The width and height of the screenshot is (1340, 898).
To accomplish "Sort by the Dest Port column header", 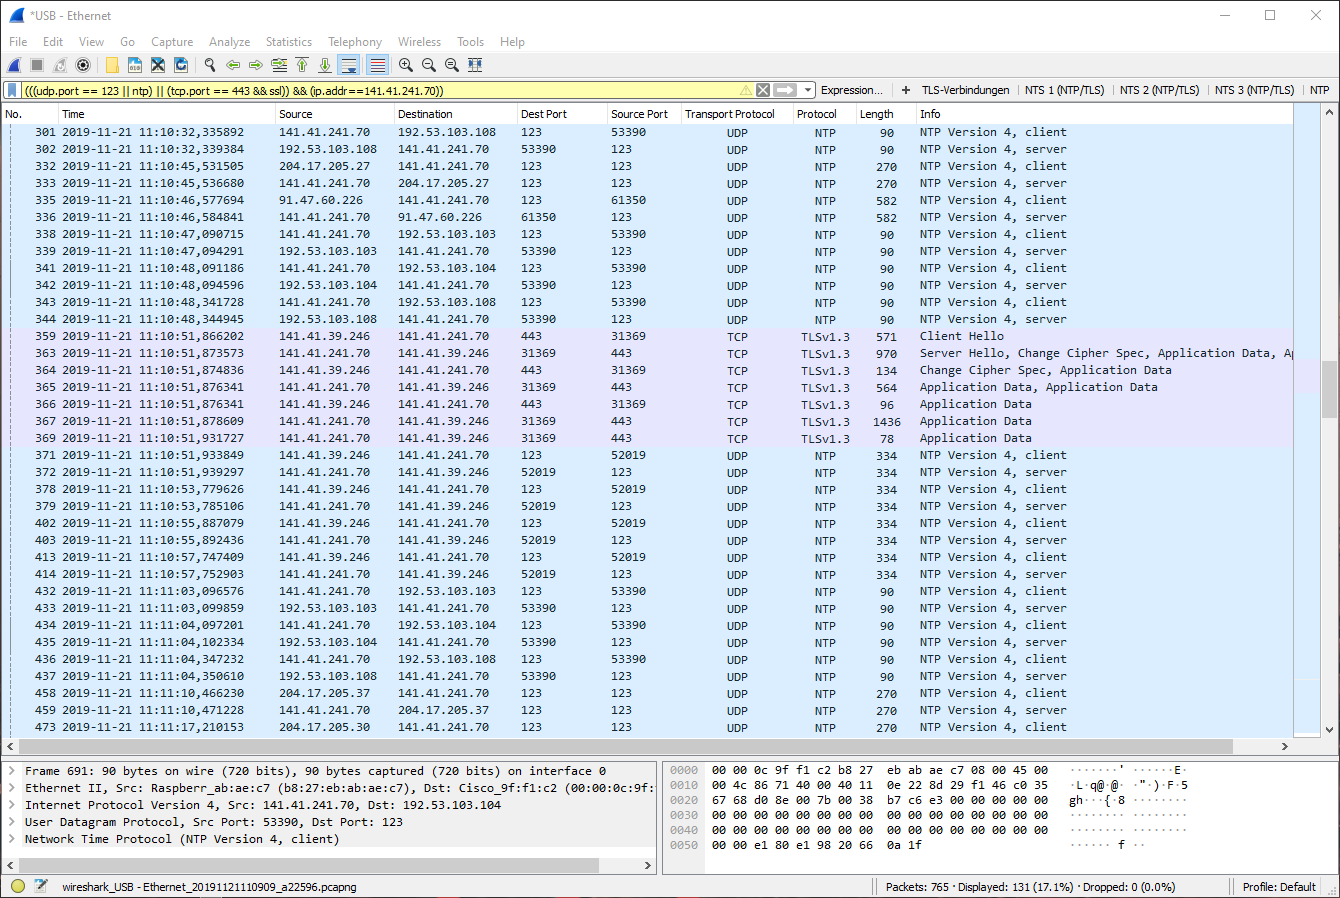I will [x=562, y=114].
